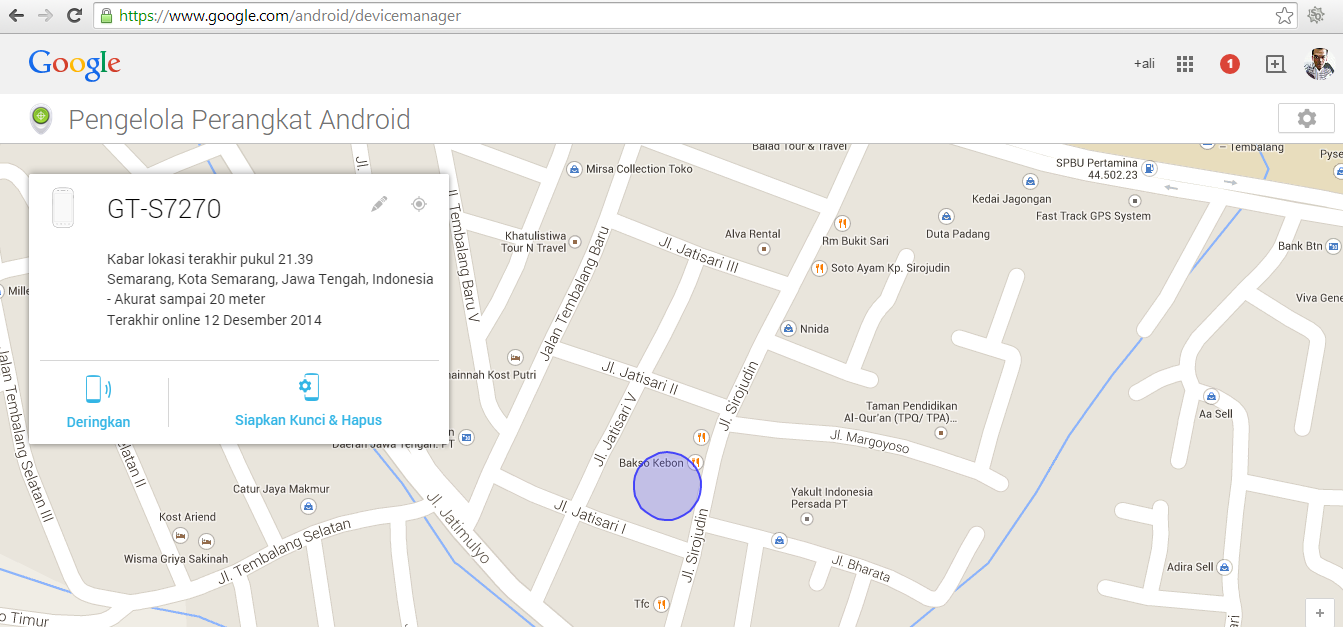
Task: Open the Google apps grid
Action: pyautogui.click(x=1185, y=64)
